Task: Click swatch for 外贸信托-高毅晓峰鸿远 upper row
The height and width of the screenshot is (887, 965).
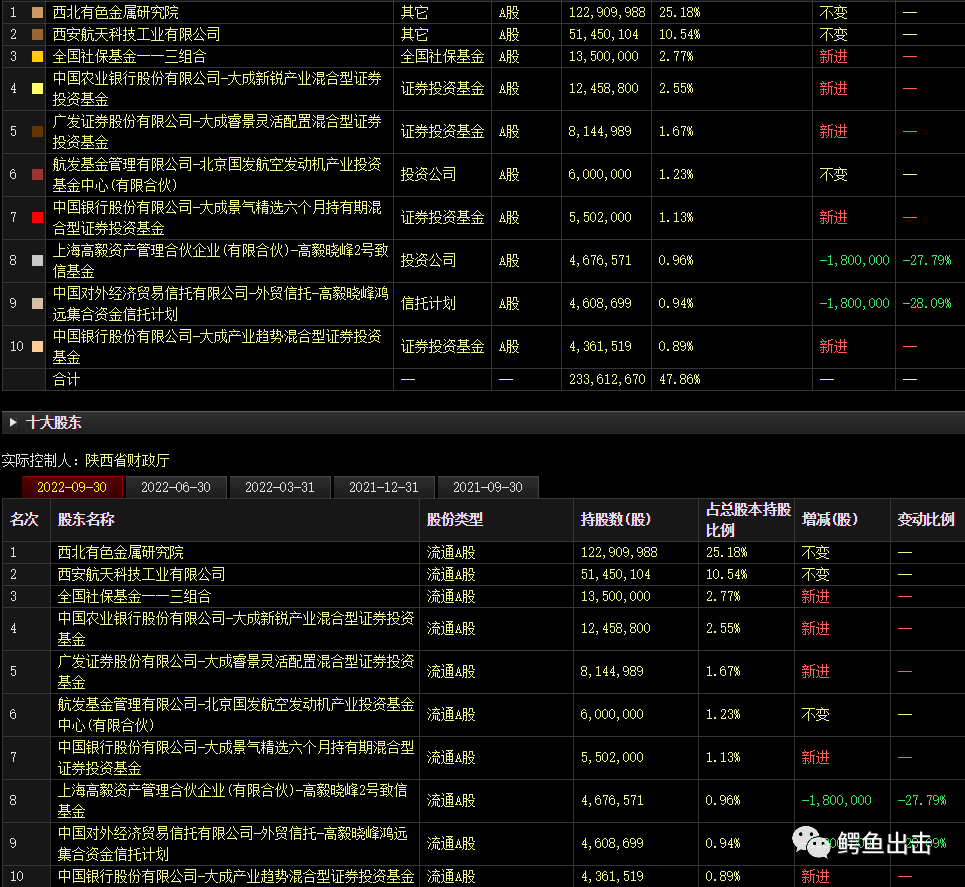Action: point(38,303)
